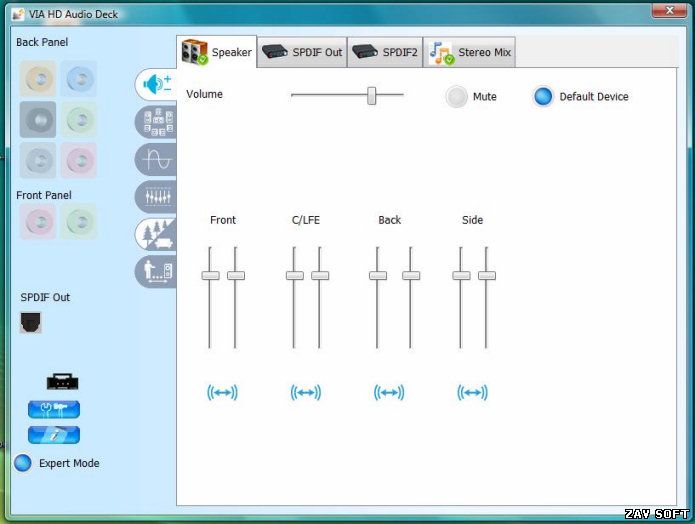Viewport: 695px width, 524px height.
Task: Click the Back left slider handle
Action: [378, 275]
